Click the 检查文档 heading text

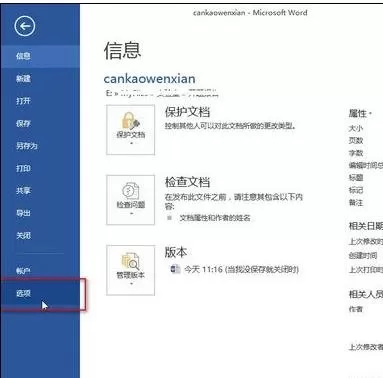(187, 182)
